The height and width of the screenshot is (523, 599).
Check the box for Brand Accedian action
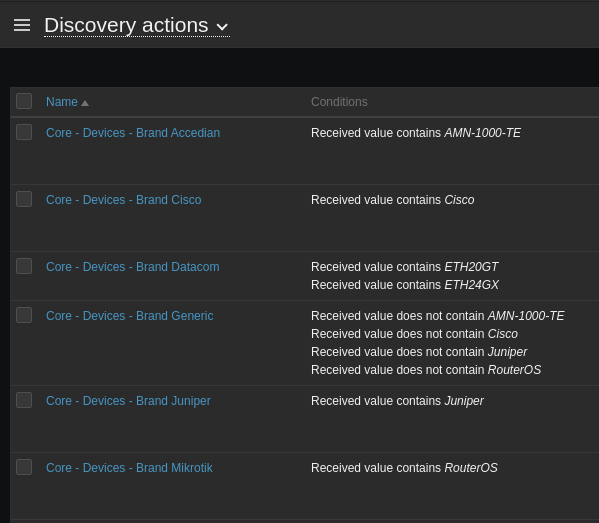pyautogui.click(x=24, y=132)
